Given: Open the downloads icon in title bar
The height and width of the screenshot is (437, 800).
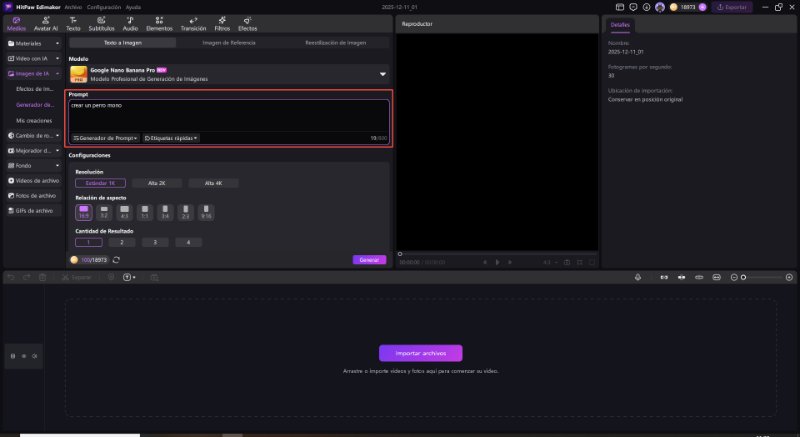Looking at the screenshot, I should pyautogui.click(x=646, y=7).
